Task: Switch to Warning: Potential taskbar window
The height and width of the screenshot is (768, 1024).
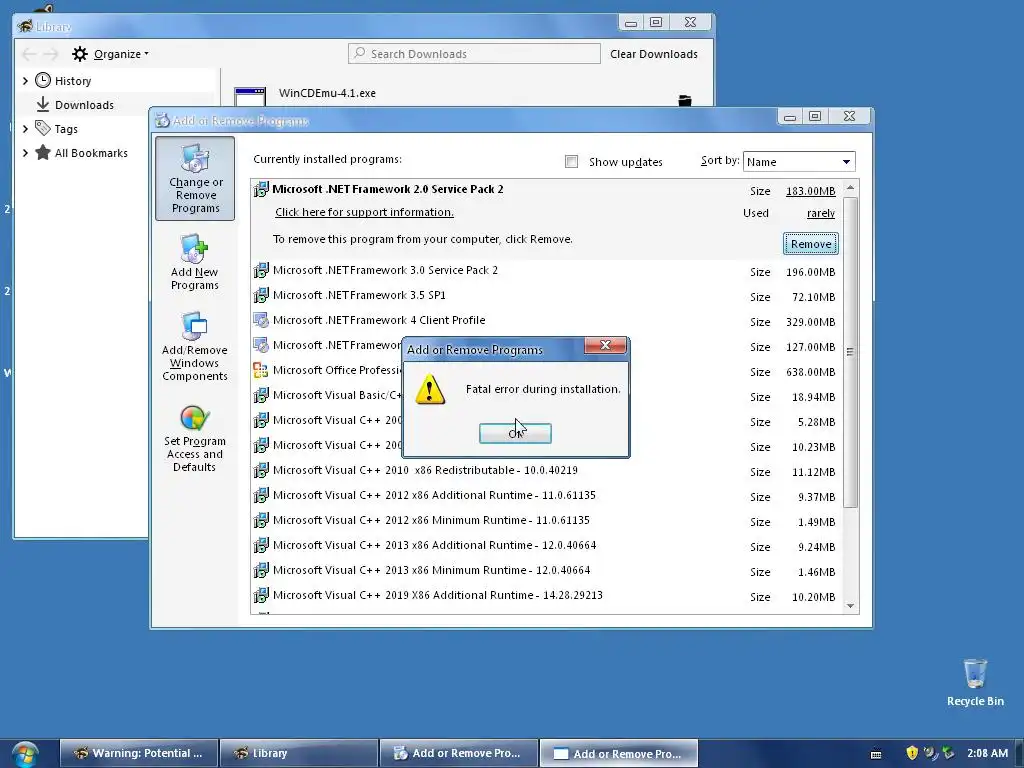Action: (x=139, y=753)
